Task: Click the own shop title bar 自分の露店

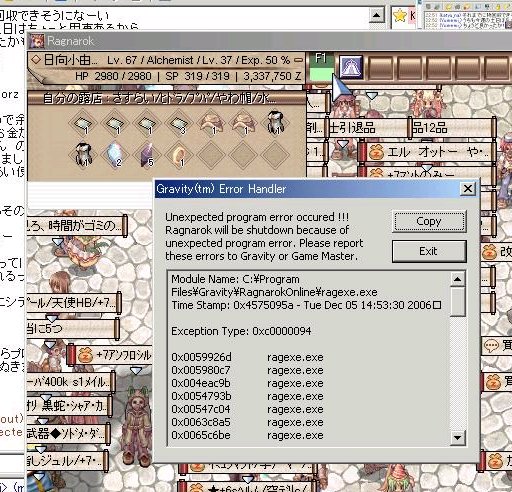Action: 167,98
